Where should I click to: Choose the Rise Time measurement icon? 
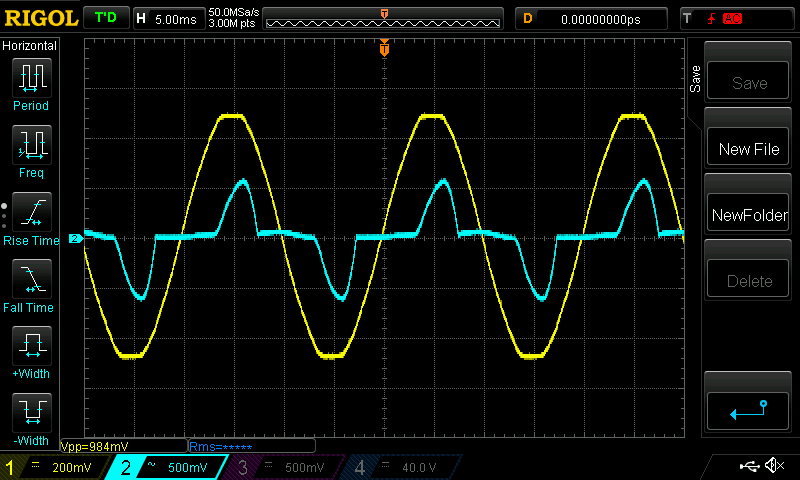[x=31, y=212]
